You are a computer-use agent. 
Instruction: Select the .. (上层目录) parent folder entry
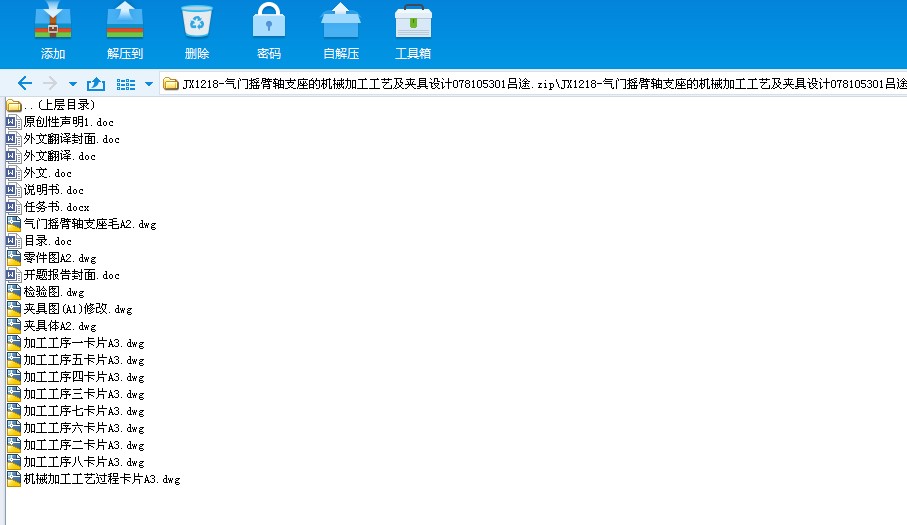pyautogui.click(x=50, y=105)
